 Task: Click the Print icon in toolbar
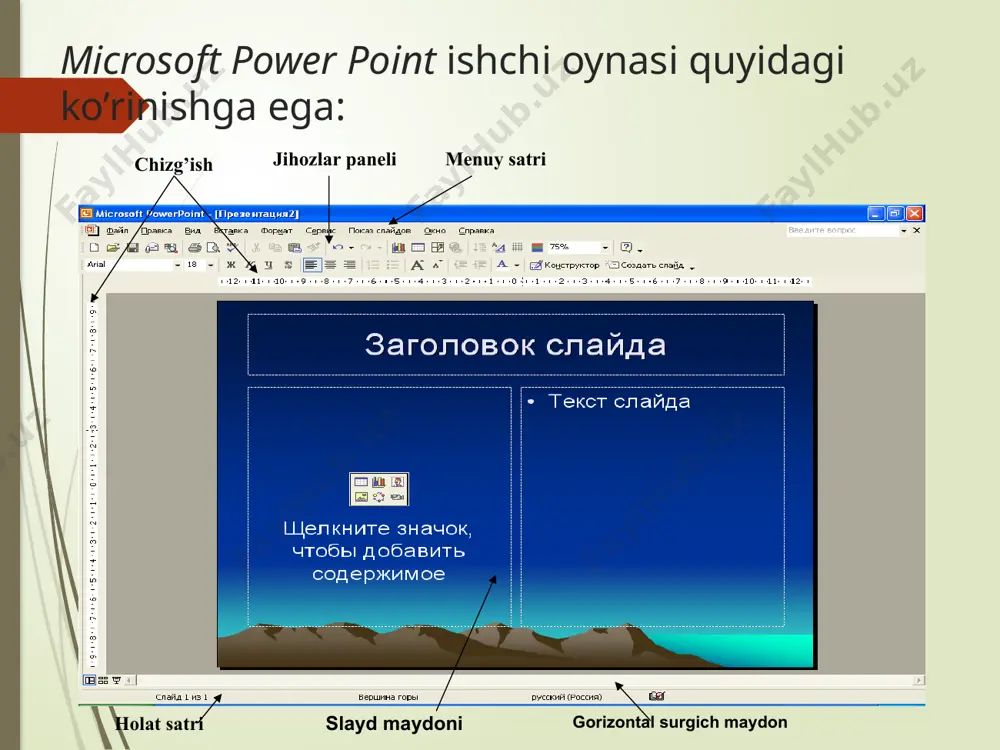pyautogui.click(x=195, y=247)
